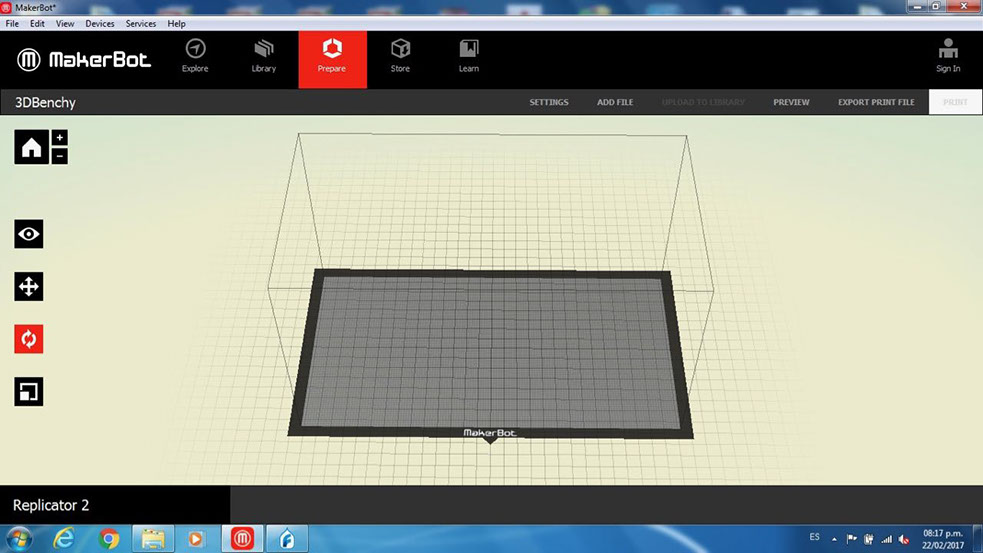Click UPLOAD TO LIBRARY
This screenshot has width=983, height=553.
(703, 102)
